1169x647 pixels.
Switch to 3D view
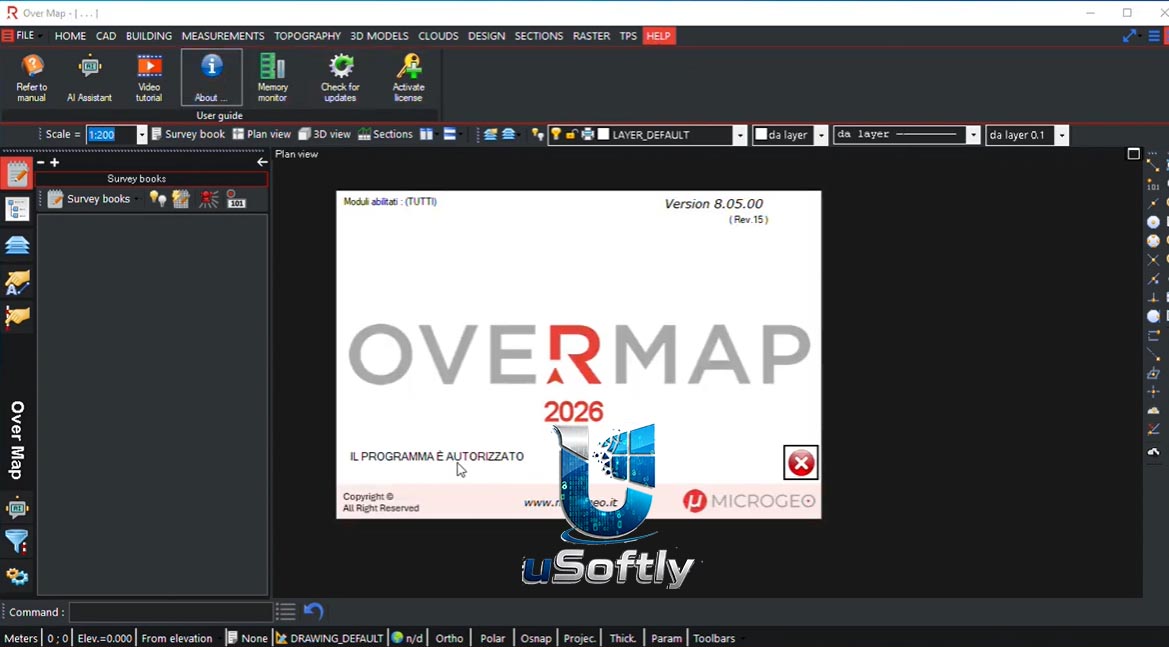tap(324, 134)
